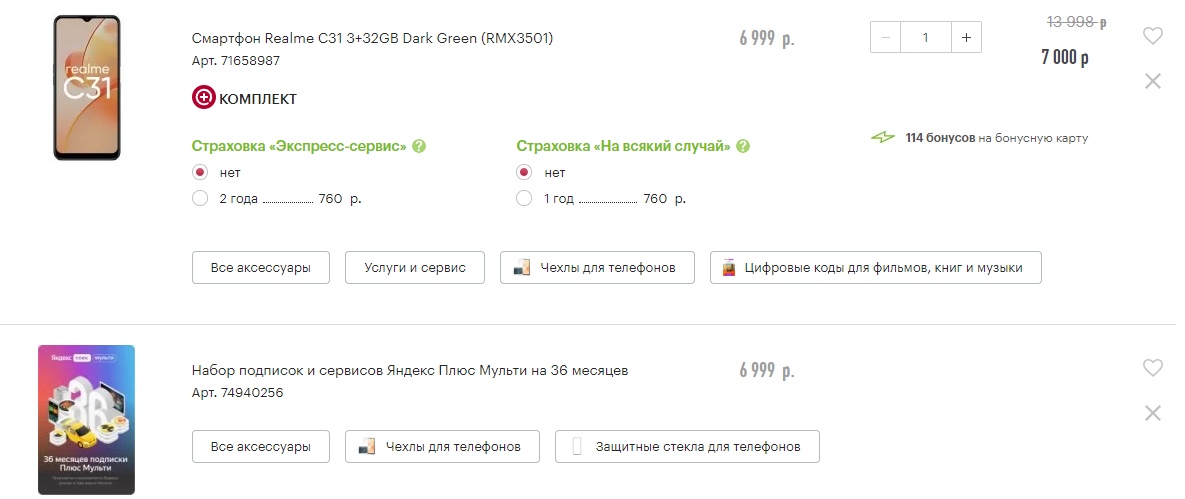Open «Защитные стекла для телефонов» category
1185x499 pixels.
(x=687, y=447)
